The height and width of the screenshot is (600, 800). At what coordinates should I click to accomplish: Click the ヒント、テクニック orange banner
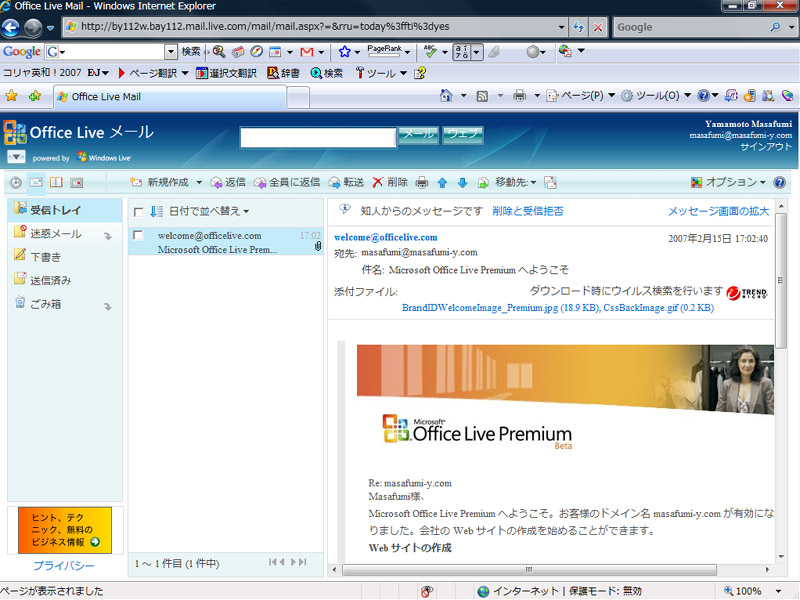point(65,530)
